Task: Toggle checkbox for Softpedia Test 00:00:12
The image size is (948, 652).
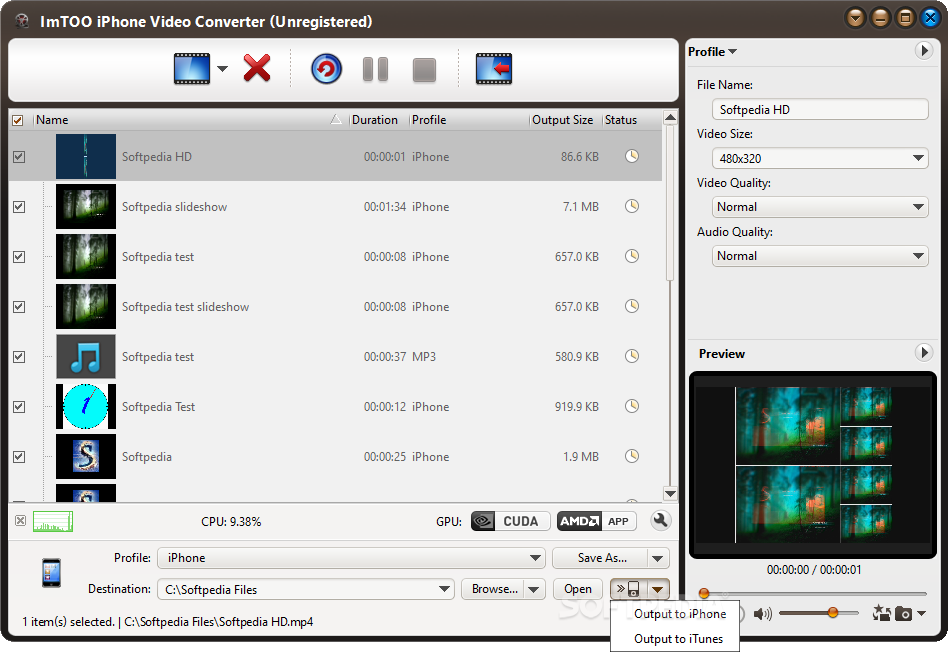Action: tap(19, 406)
